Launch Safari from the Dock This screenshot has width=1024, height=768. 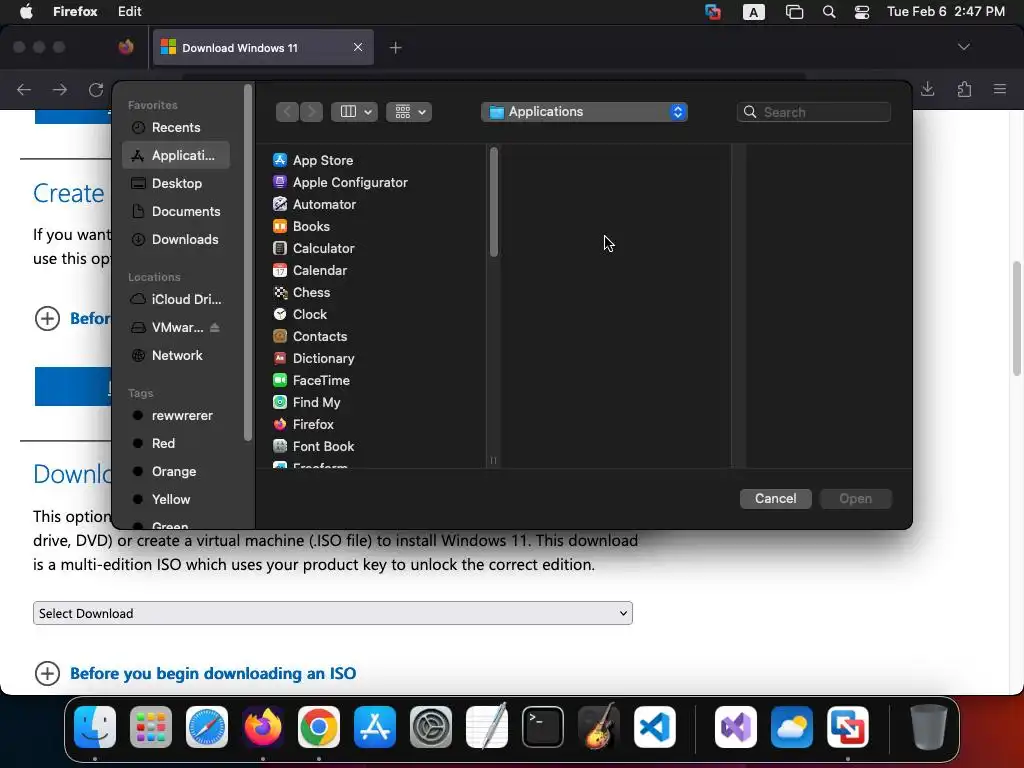pos(207,727)
